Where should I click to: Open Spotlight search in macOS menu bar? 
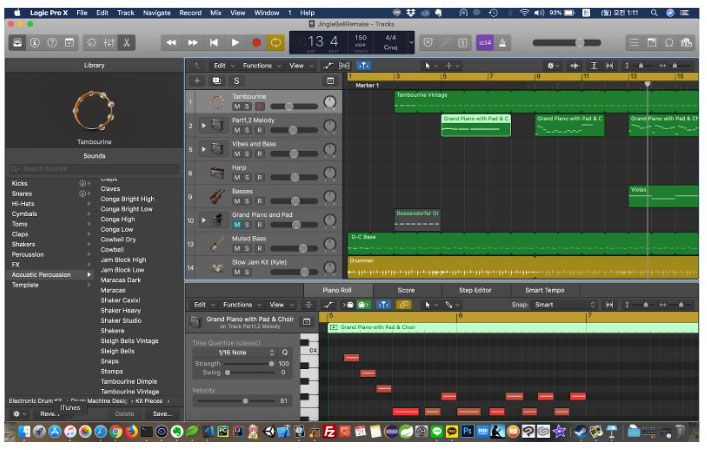[x=654, y=13]
